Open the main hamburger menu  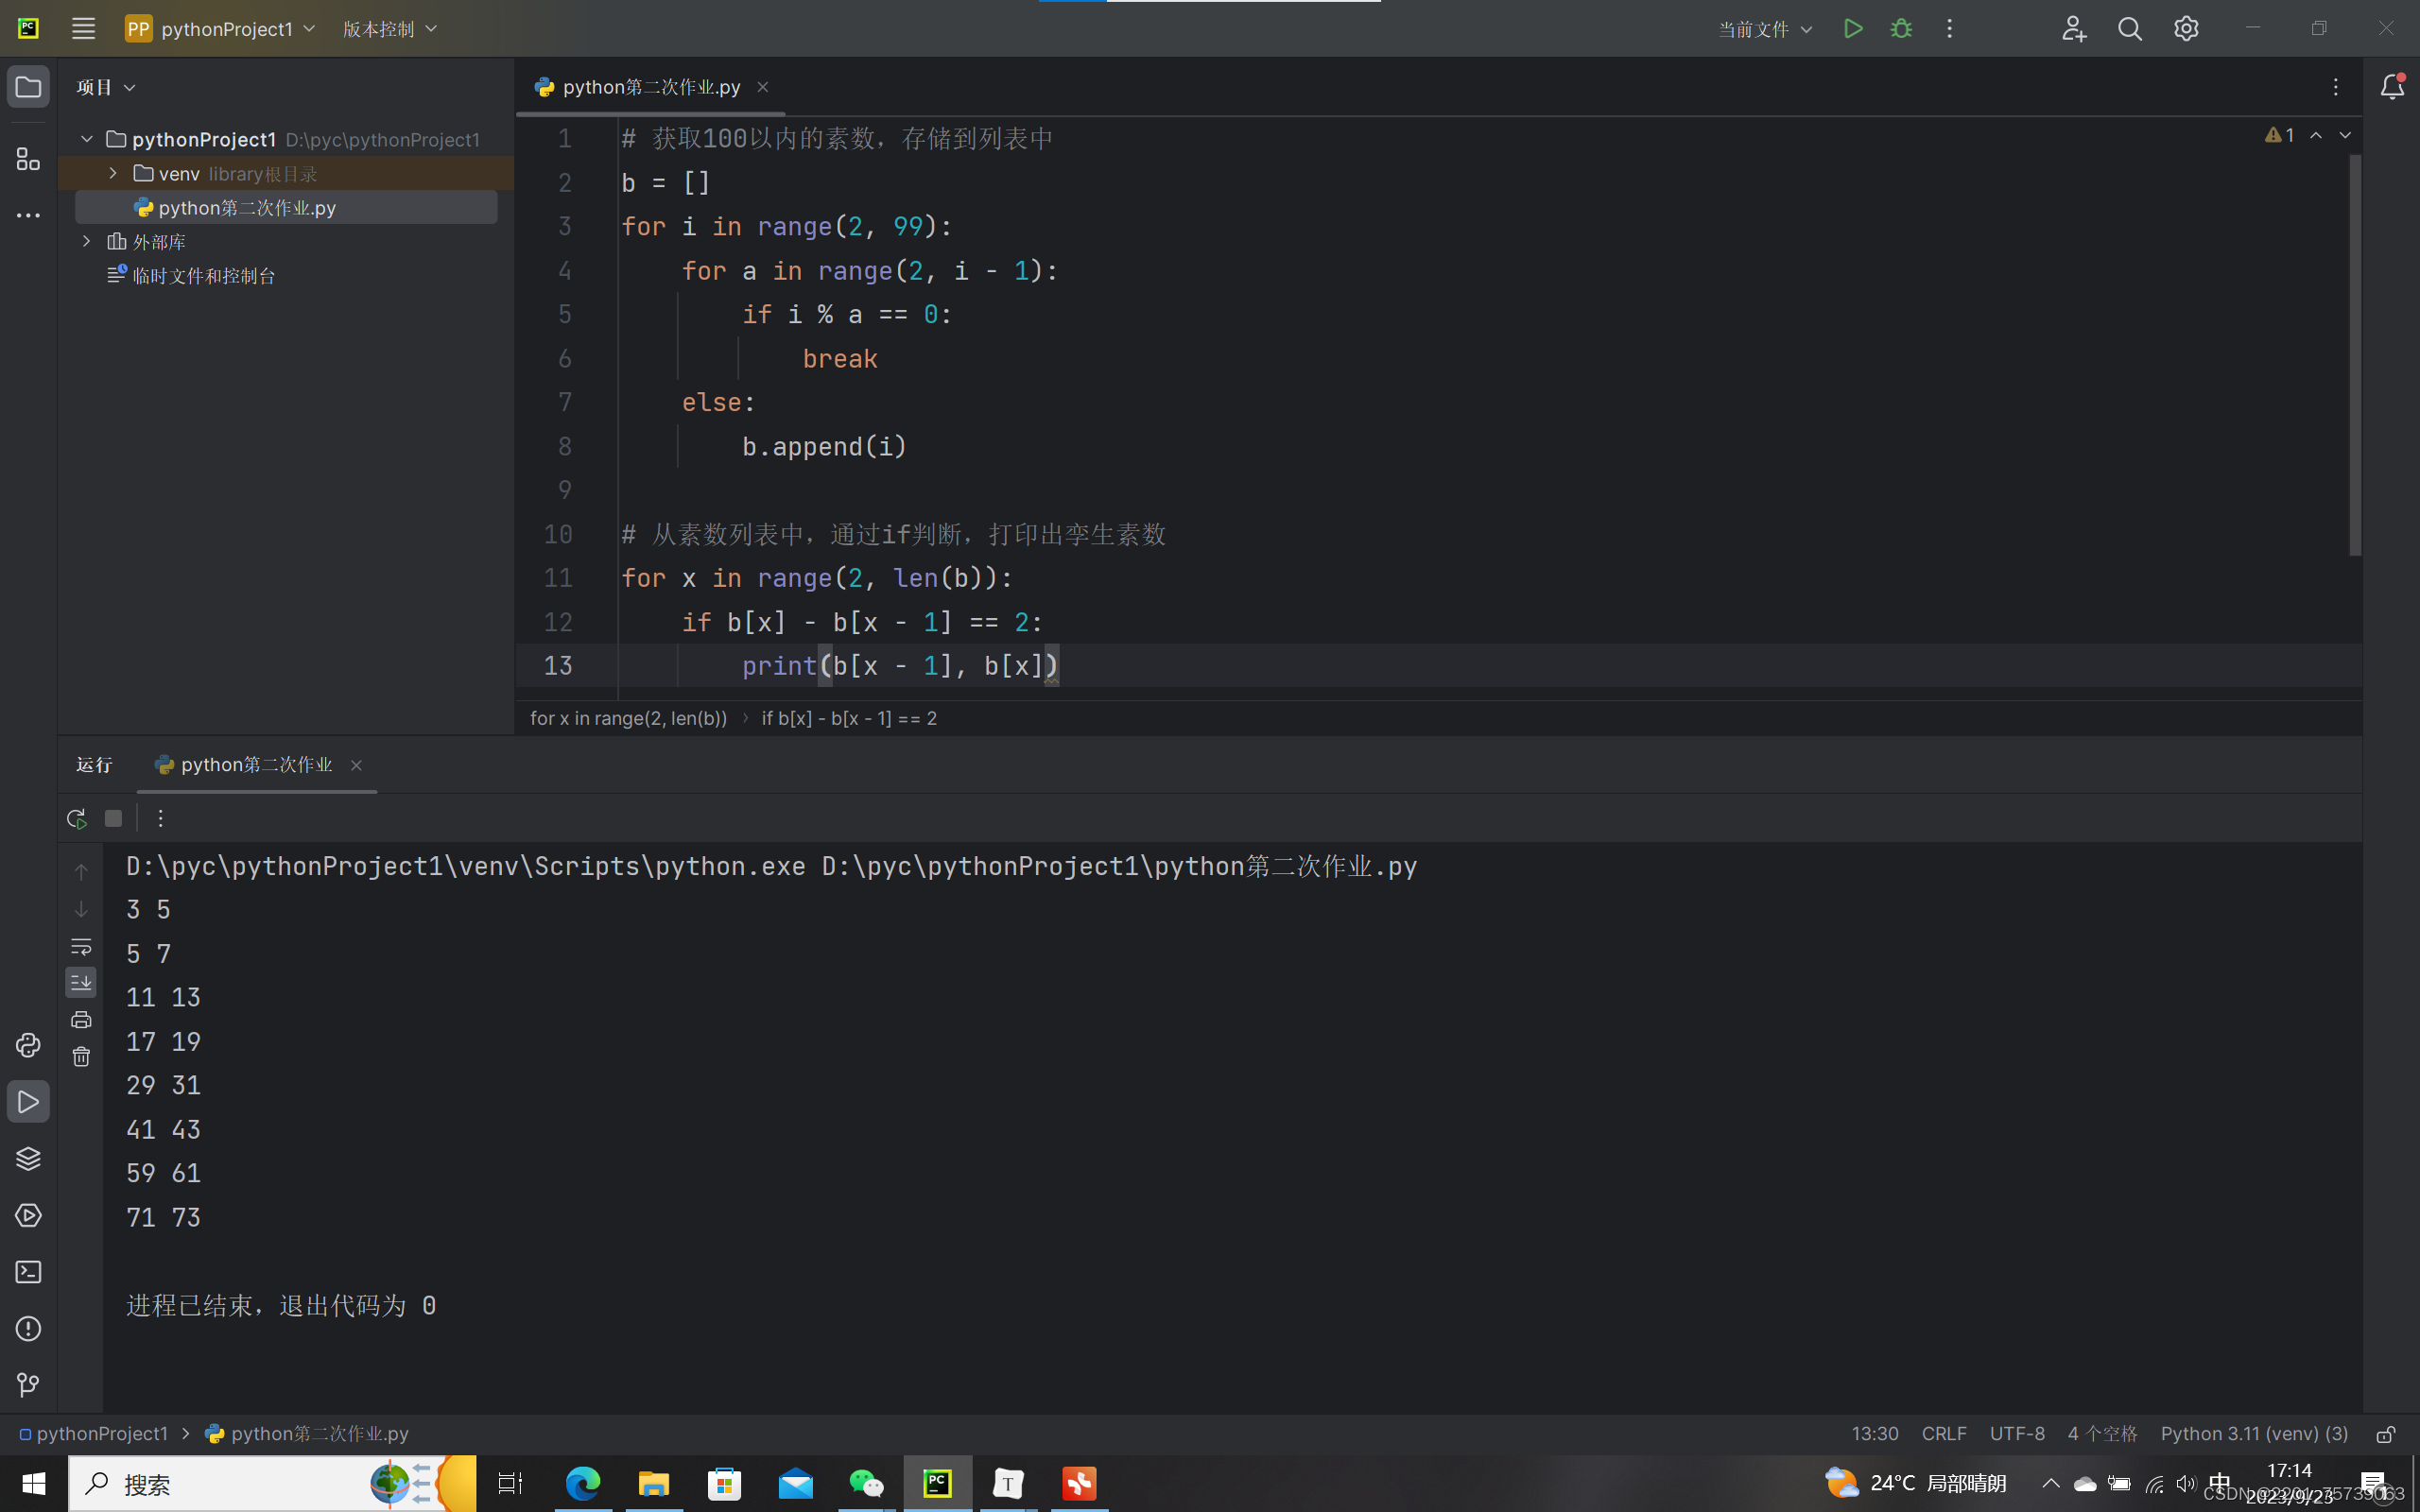pyautogui.click(x=83, y=29)
